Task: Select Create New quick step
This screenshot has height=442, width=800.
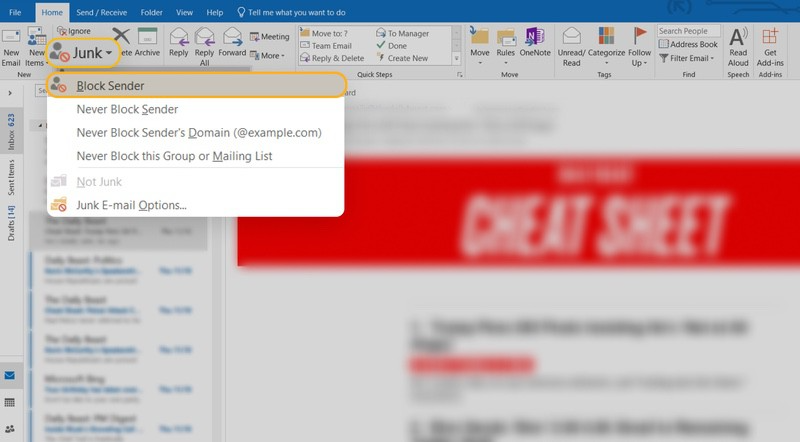Action: pos(403,58)
